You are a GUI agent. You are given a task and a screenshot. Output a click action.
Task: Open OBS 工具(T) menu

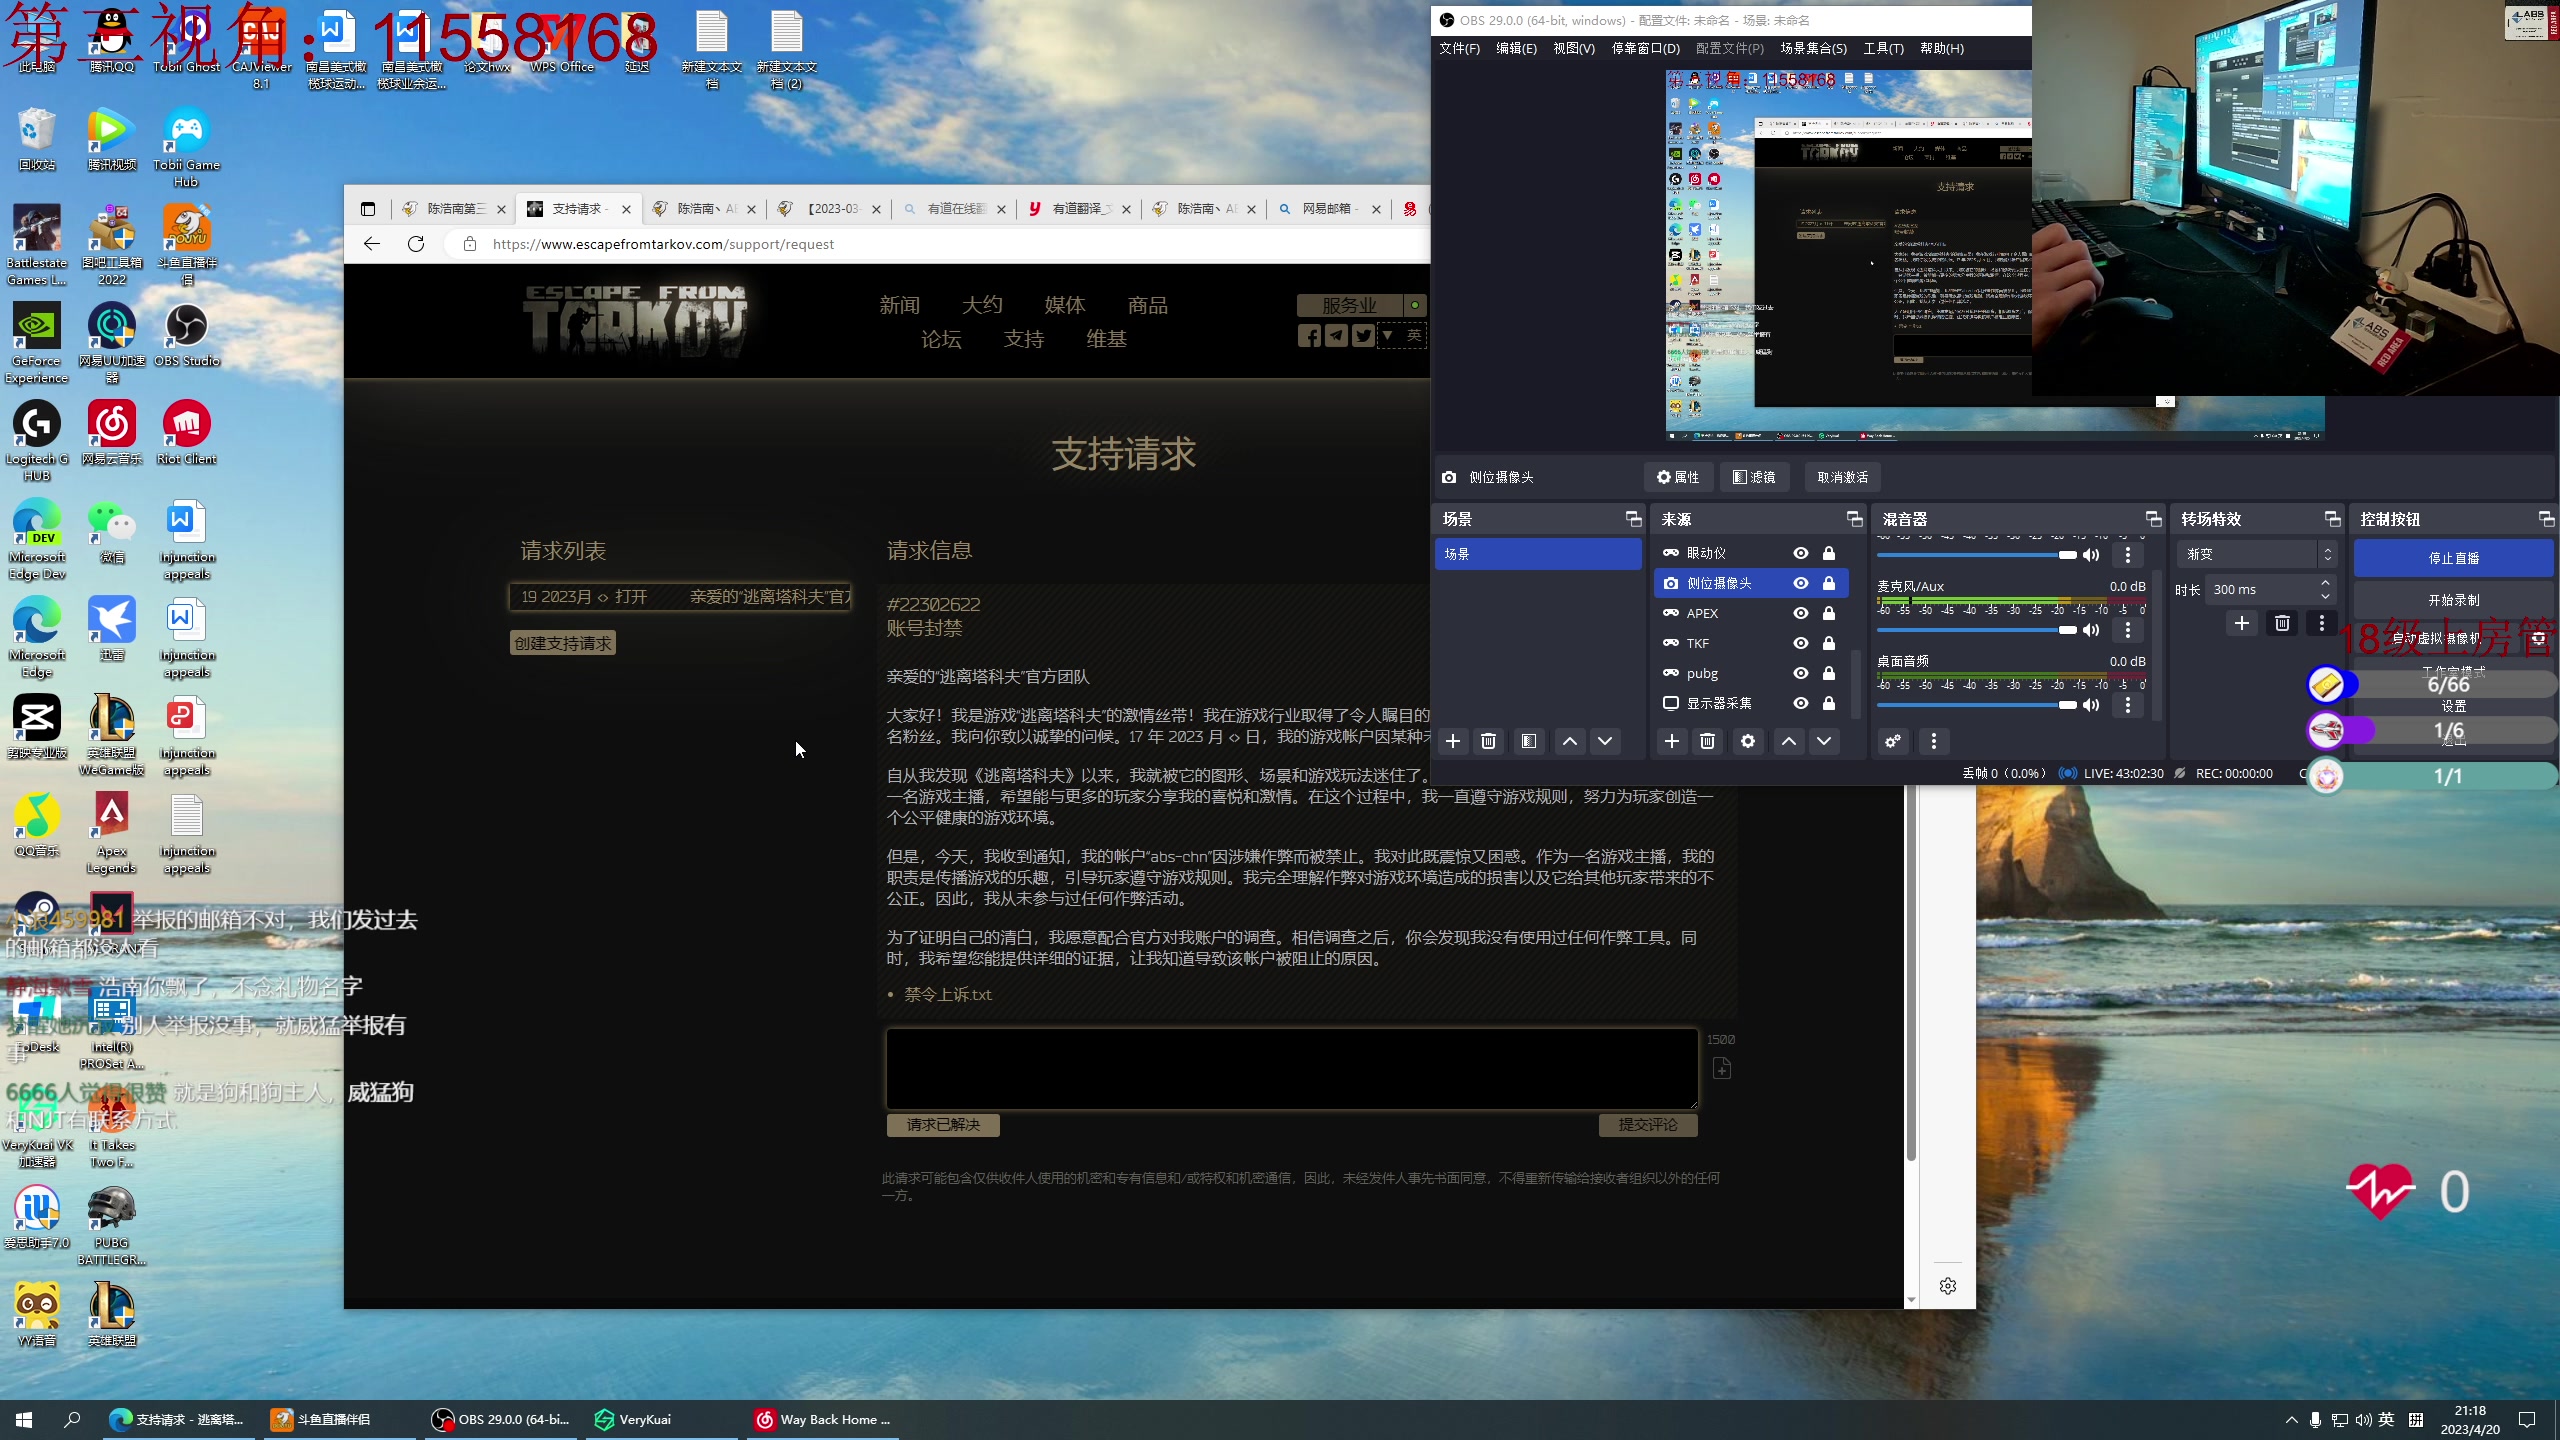(1883, 48)
